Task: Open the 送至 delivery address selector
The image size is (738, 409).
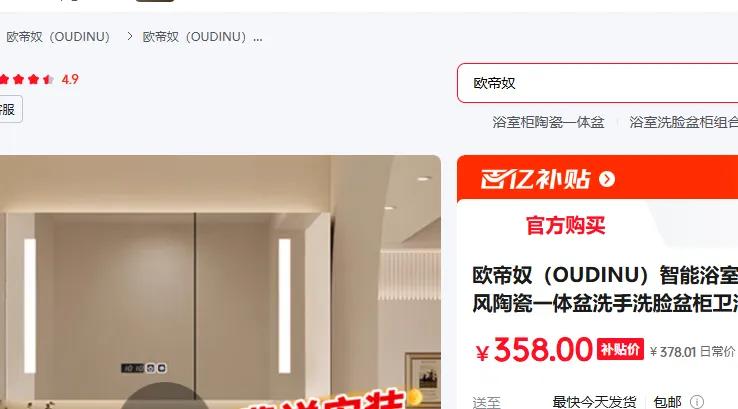Action: click(x=487, y=403)
